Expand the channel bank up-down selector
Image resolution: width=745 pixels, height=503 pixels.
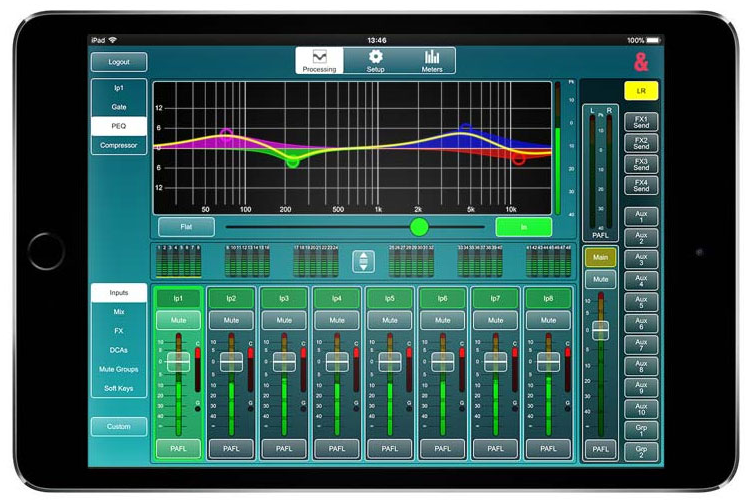click(x=363, y=262)
